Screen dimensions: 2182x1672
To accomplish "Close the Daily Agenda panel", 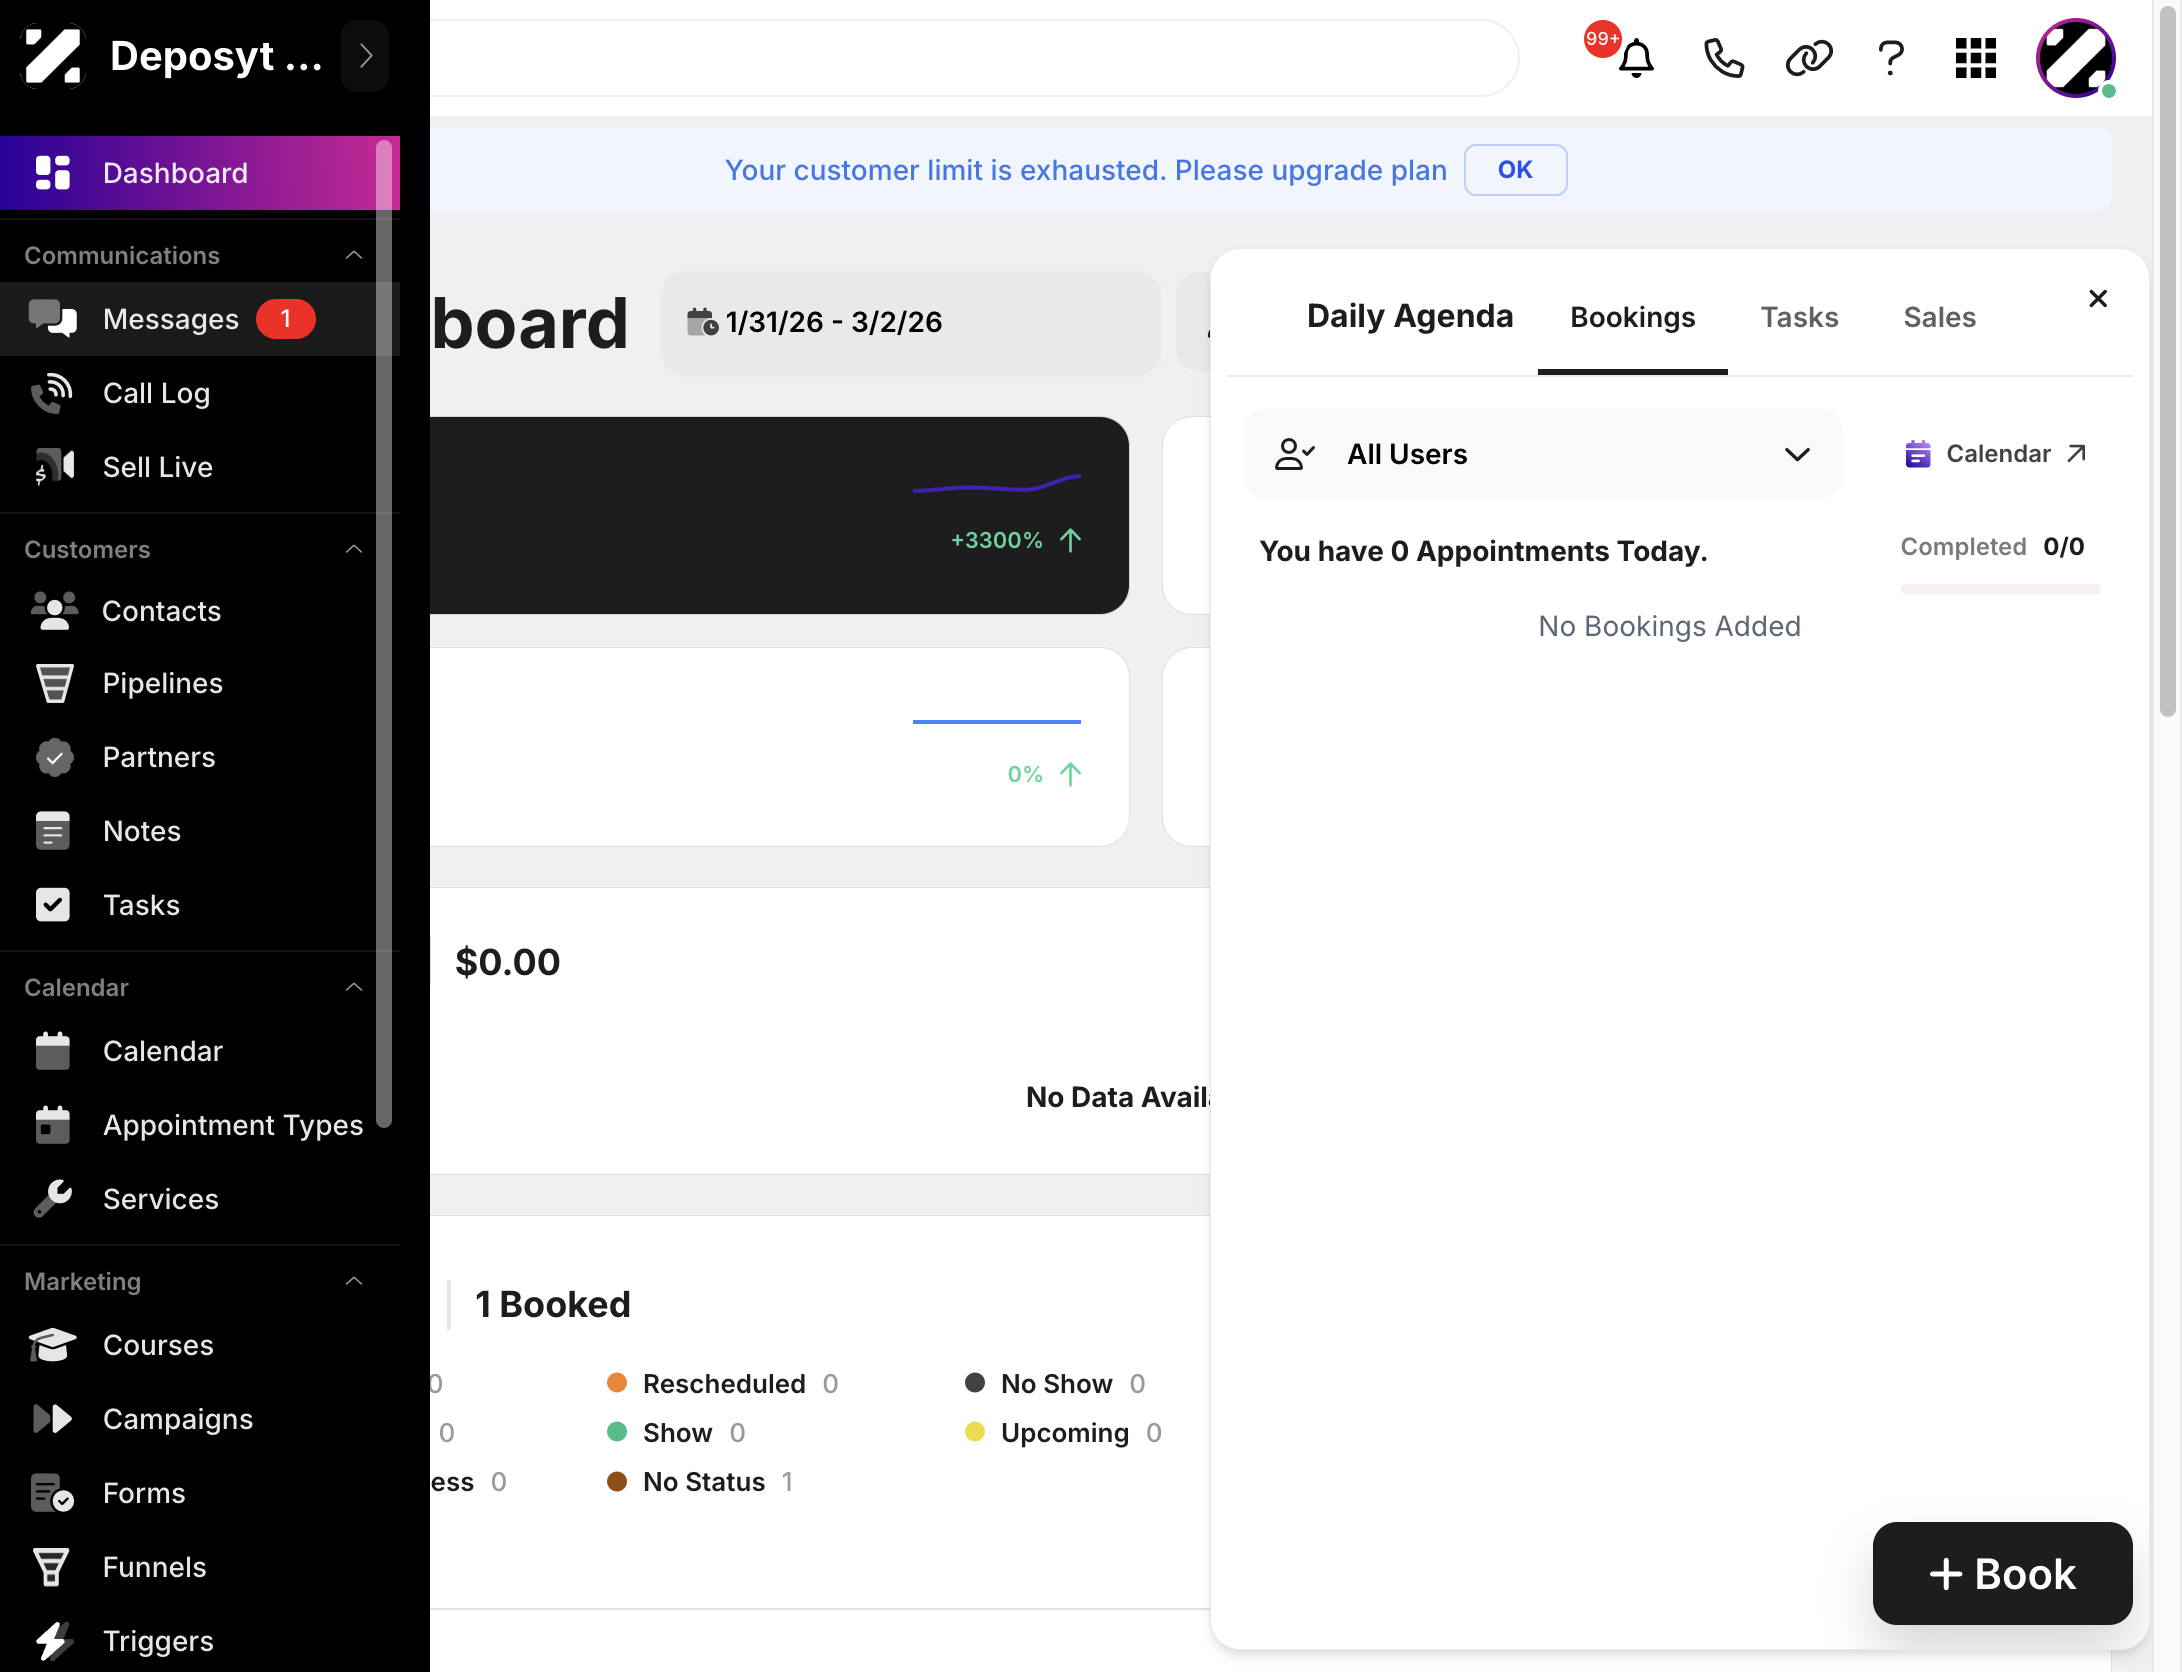I will (x=2098, y=299).
